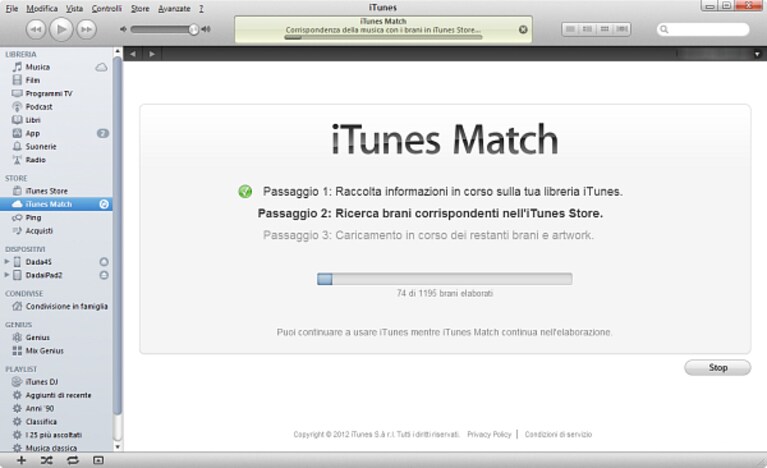Switch to Cover Flow view
The width and height of the screenshot is (767, 468).
coord(622,29)
